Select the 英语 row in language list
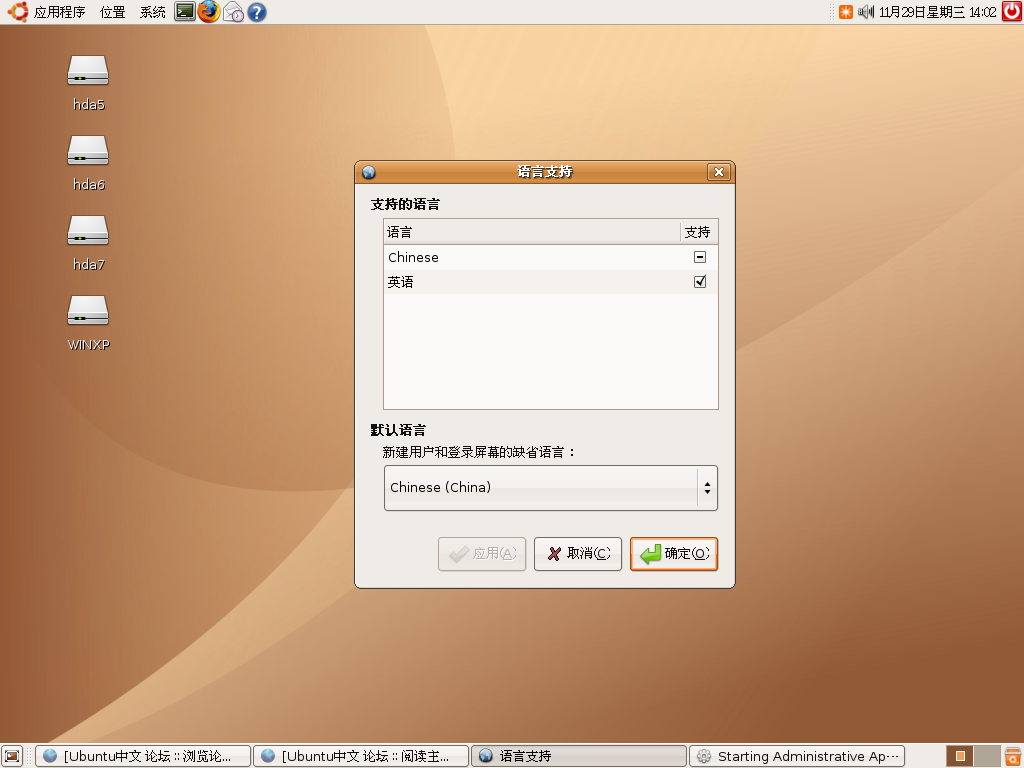This screenshot has height=768, width=1024. point(551,281)
